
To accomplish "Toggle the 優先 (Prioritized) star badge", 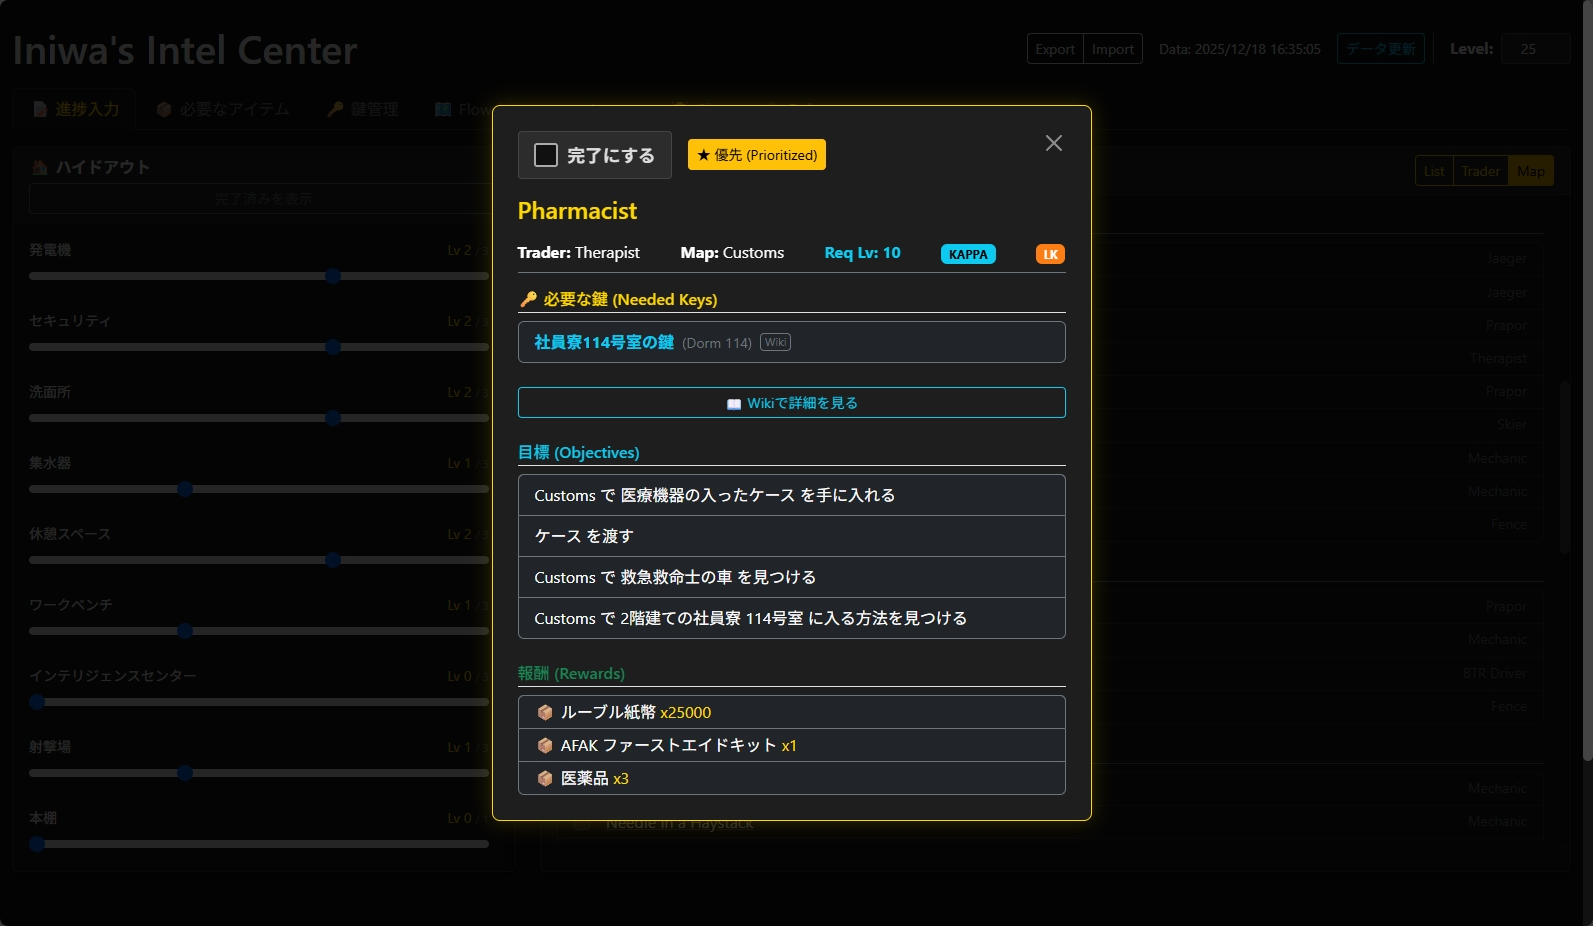I will [x=756, y=155].
